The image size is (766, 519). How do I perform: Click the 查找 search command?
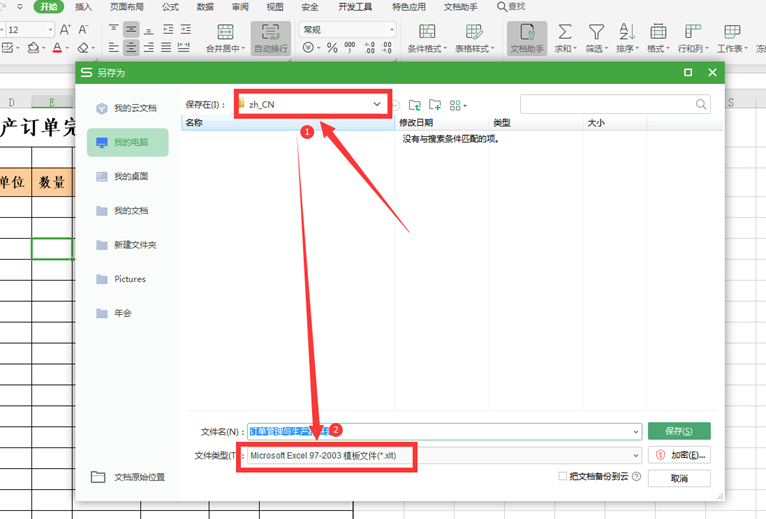click(511, 7)
